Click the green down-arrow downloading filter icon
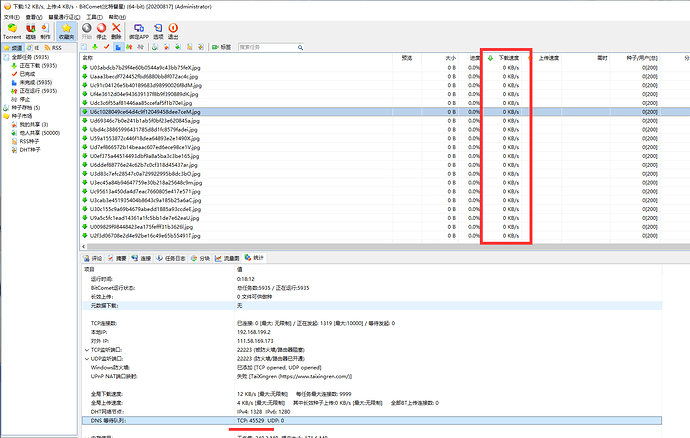This screenshot has width=690, height=438. tap(95, 47)
